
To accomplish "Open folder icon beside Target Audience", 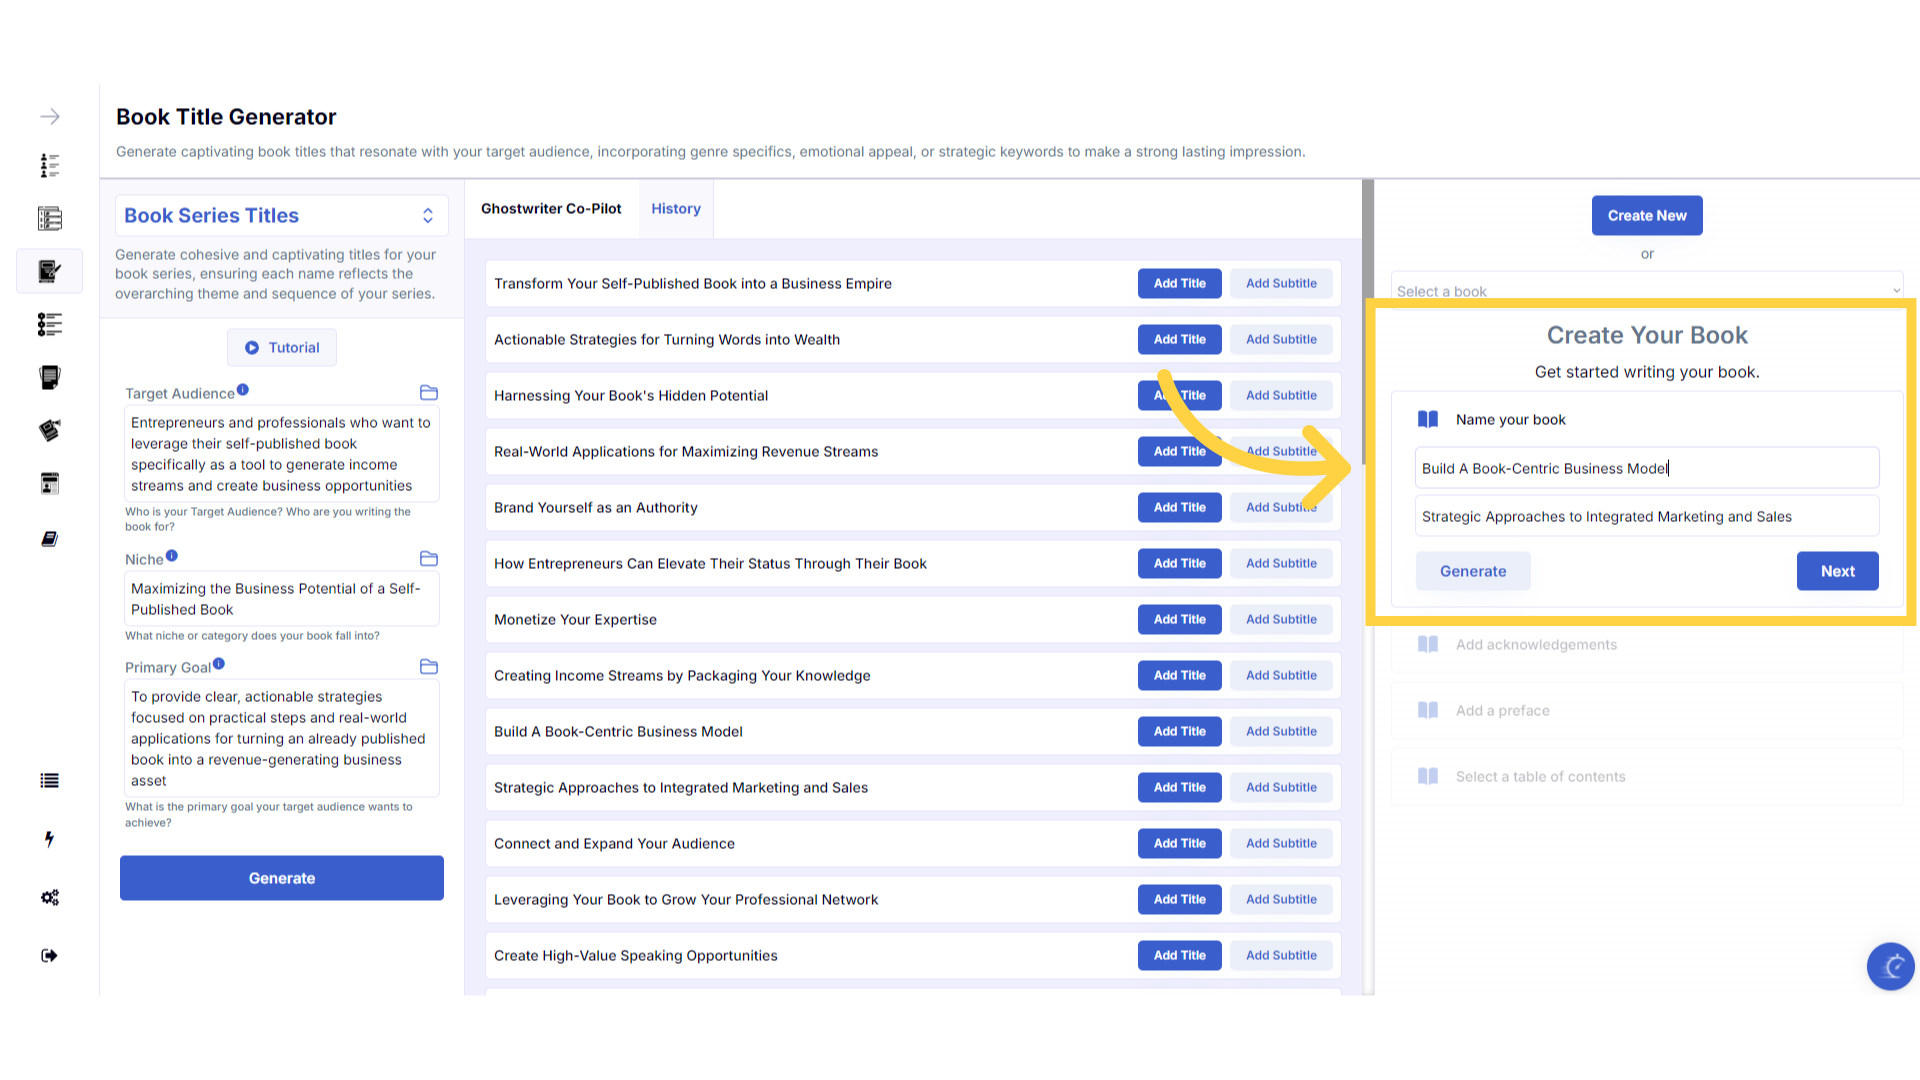I will pos(429,393).
